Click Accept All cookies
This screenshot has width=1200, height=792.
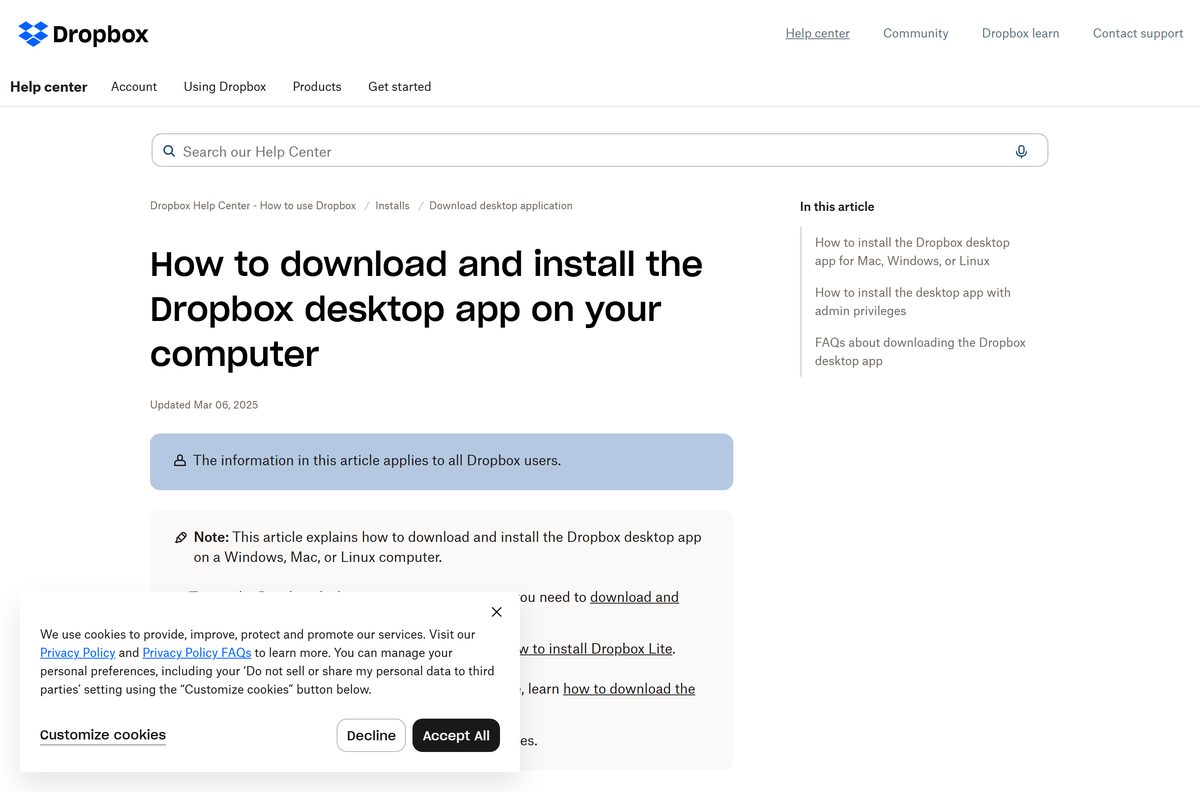click(456, 735)
